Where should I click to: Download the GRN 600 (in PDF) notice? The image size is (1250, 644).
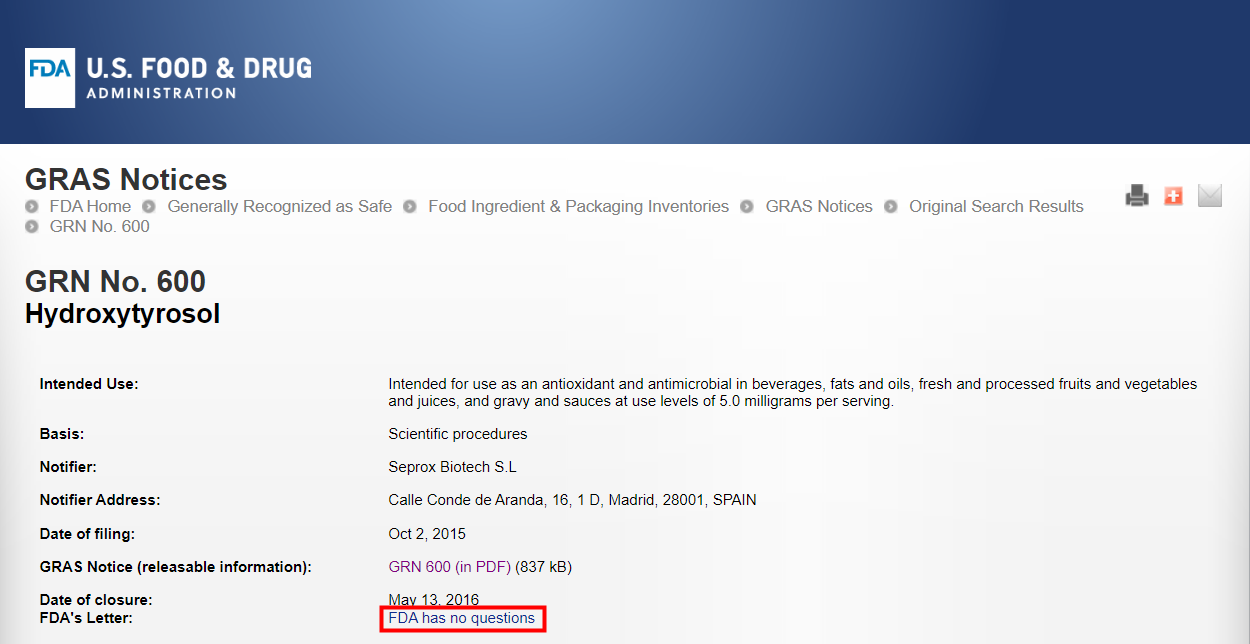click(449, 567)
